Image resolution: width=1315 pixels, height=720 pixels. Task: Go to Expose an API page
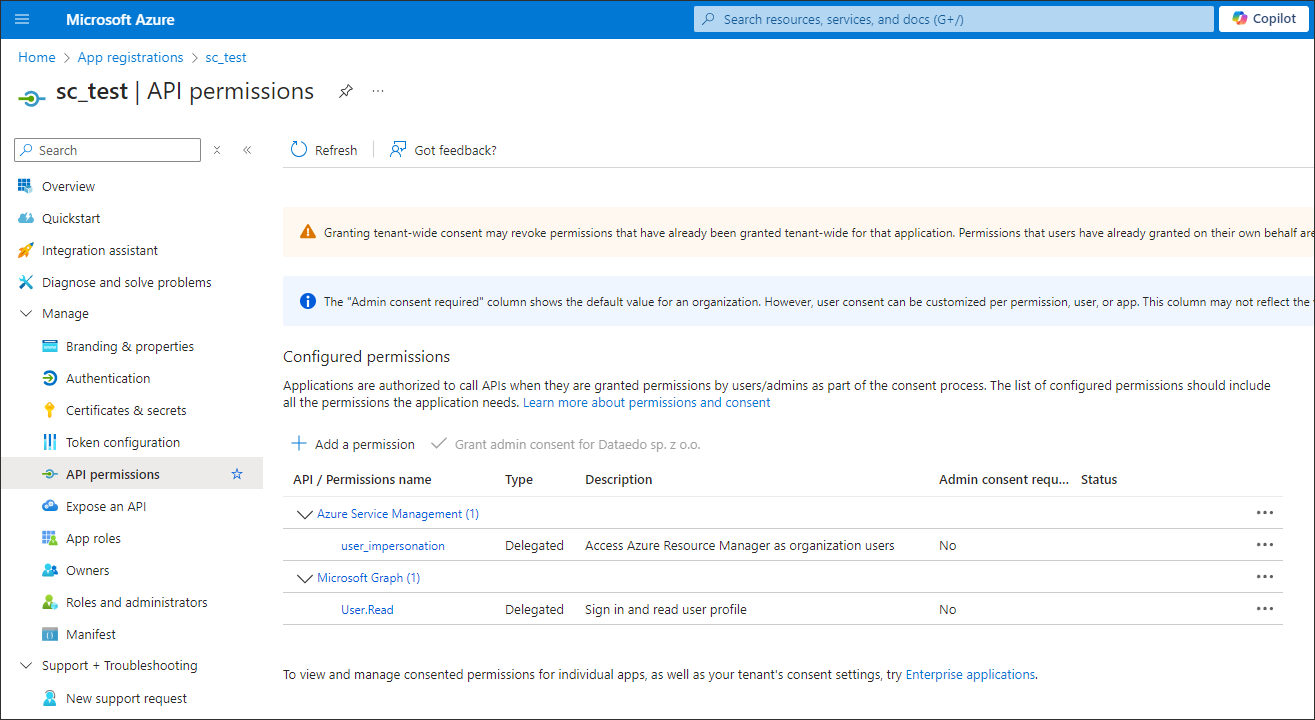pos(105,506)
